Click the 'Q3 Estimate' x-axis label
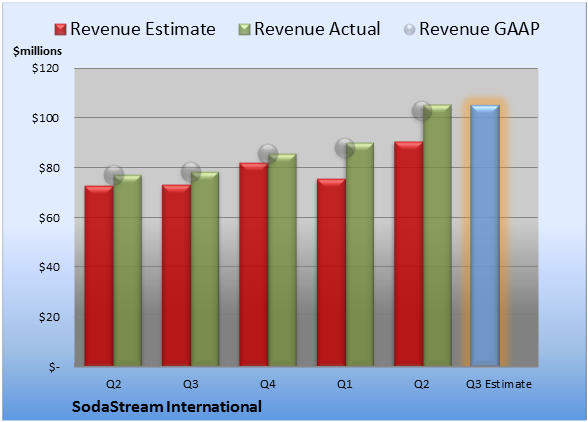The width and height of the screenshot is (588, 422). [x=499, y=384]
